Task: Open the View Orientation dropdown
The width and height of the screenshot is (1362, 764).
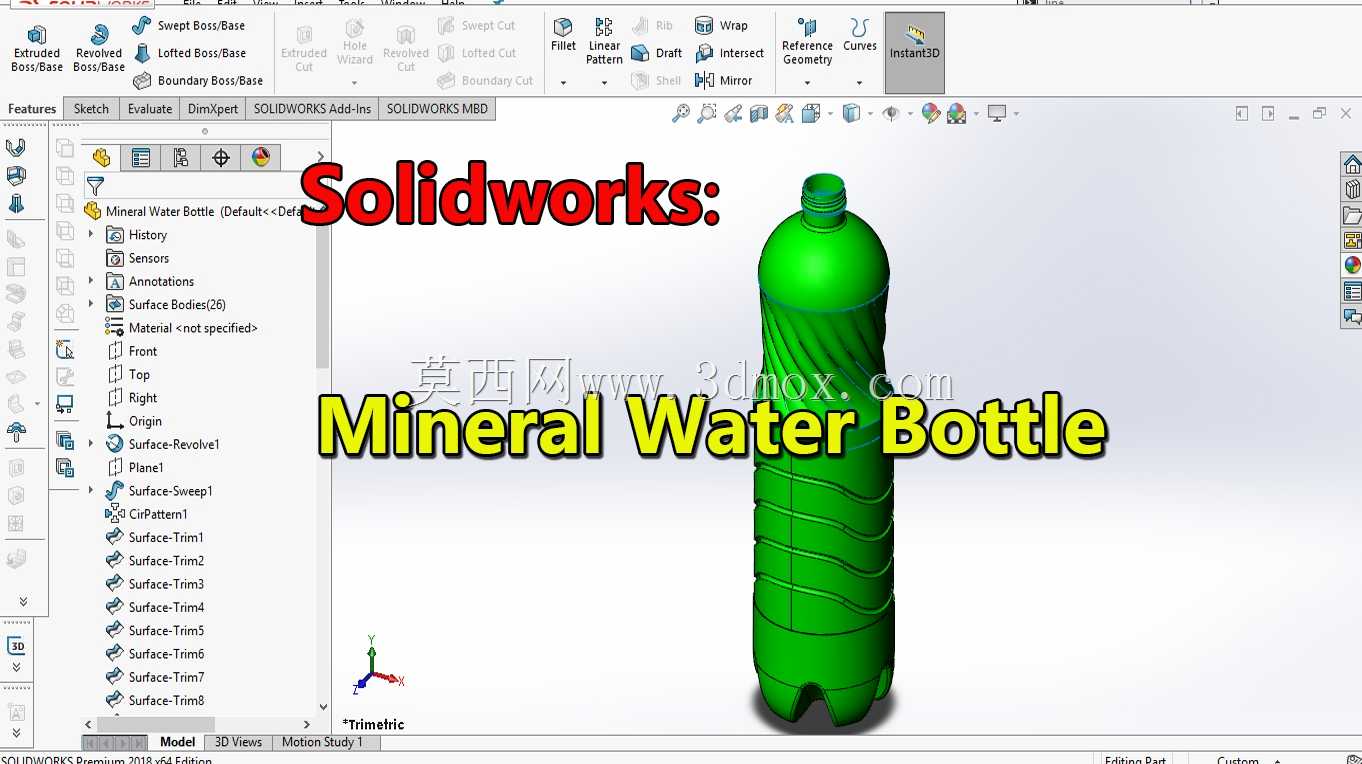Action: tap(830, 114)
